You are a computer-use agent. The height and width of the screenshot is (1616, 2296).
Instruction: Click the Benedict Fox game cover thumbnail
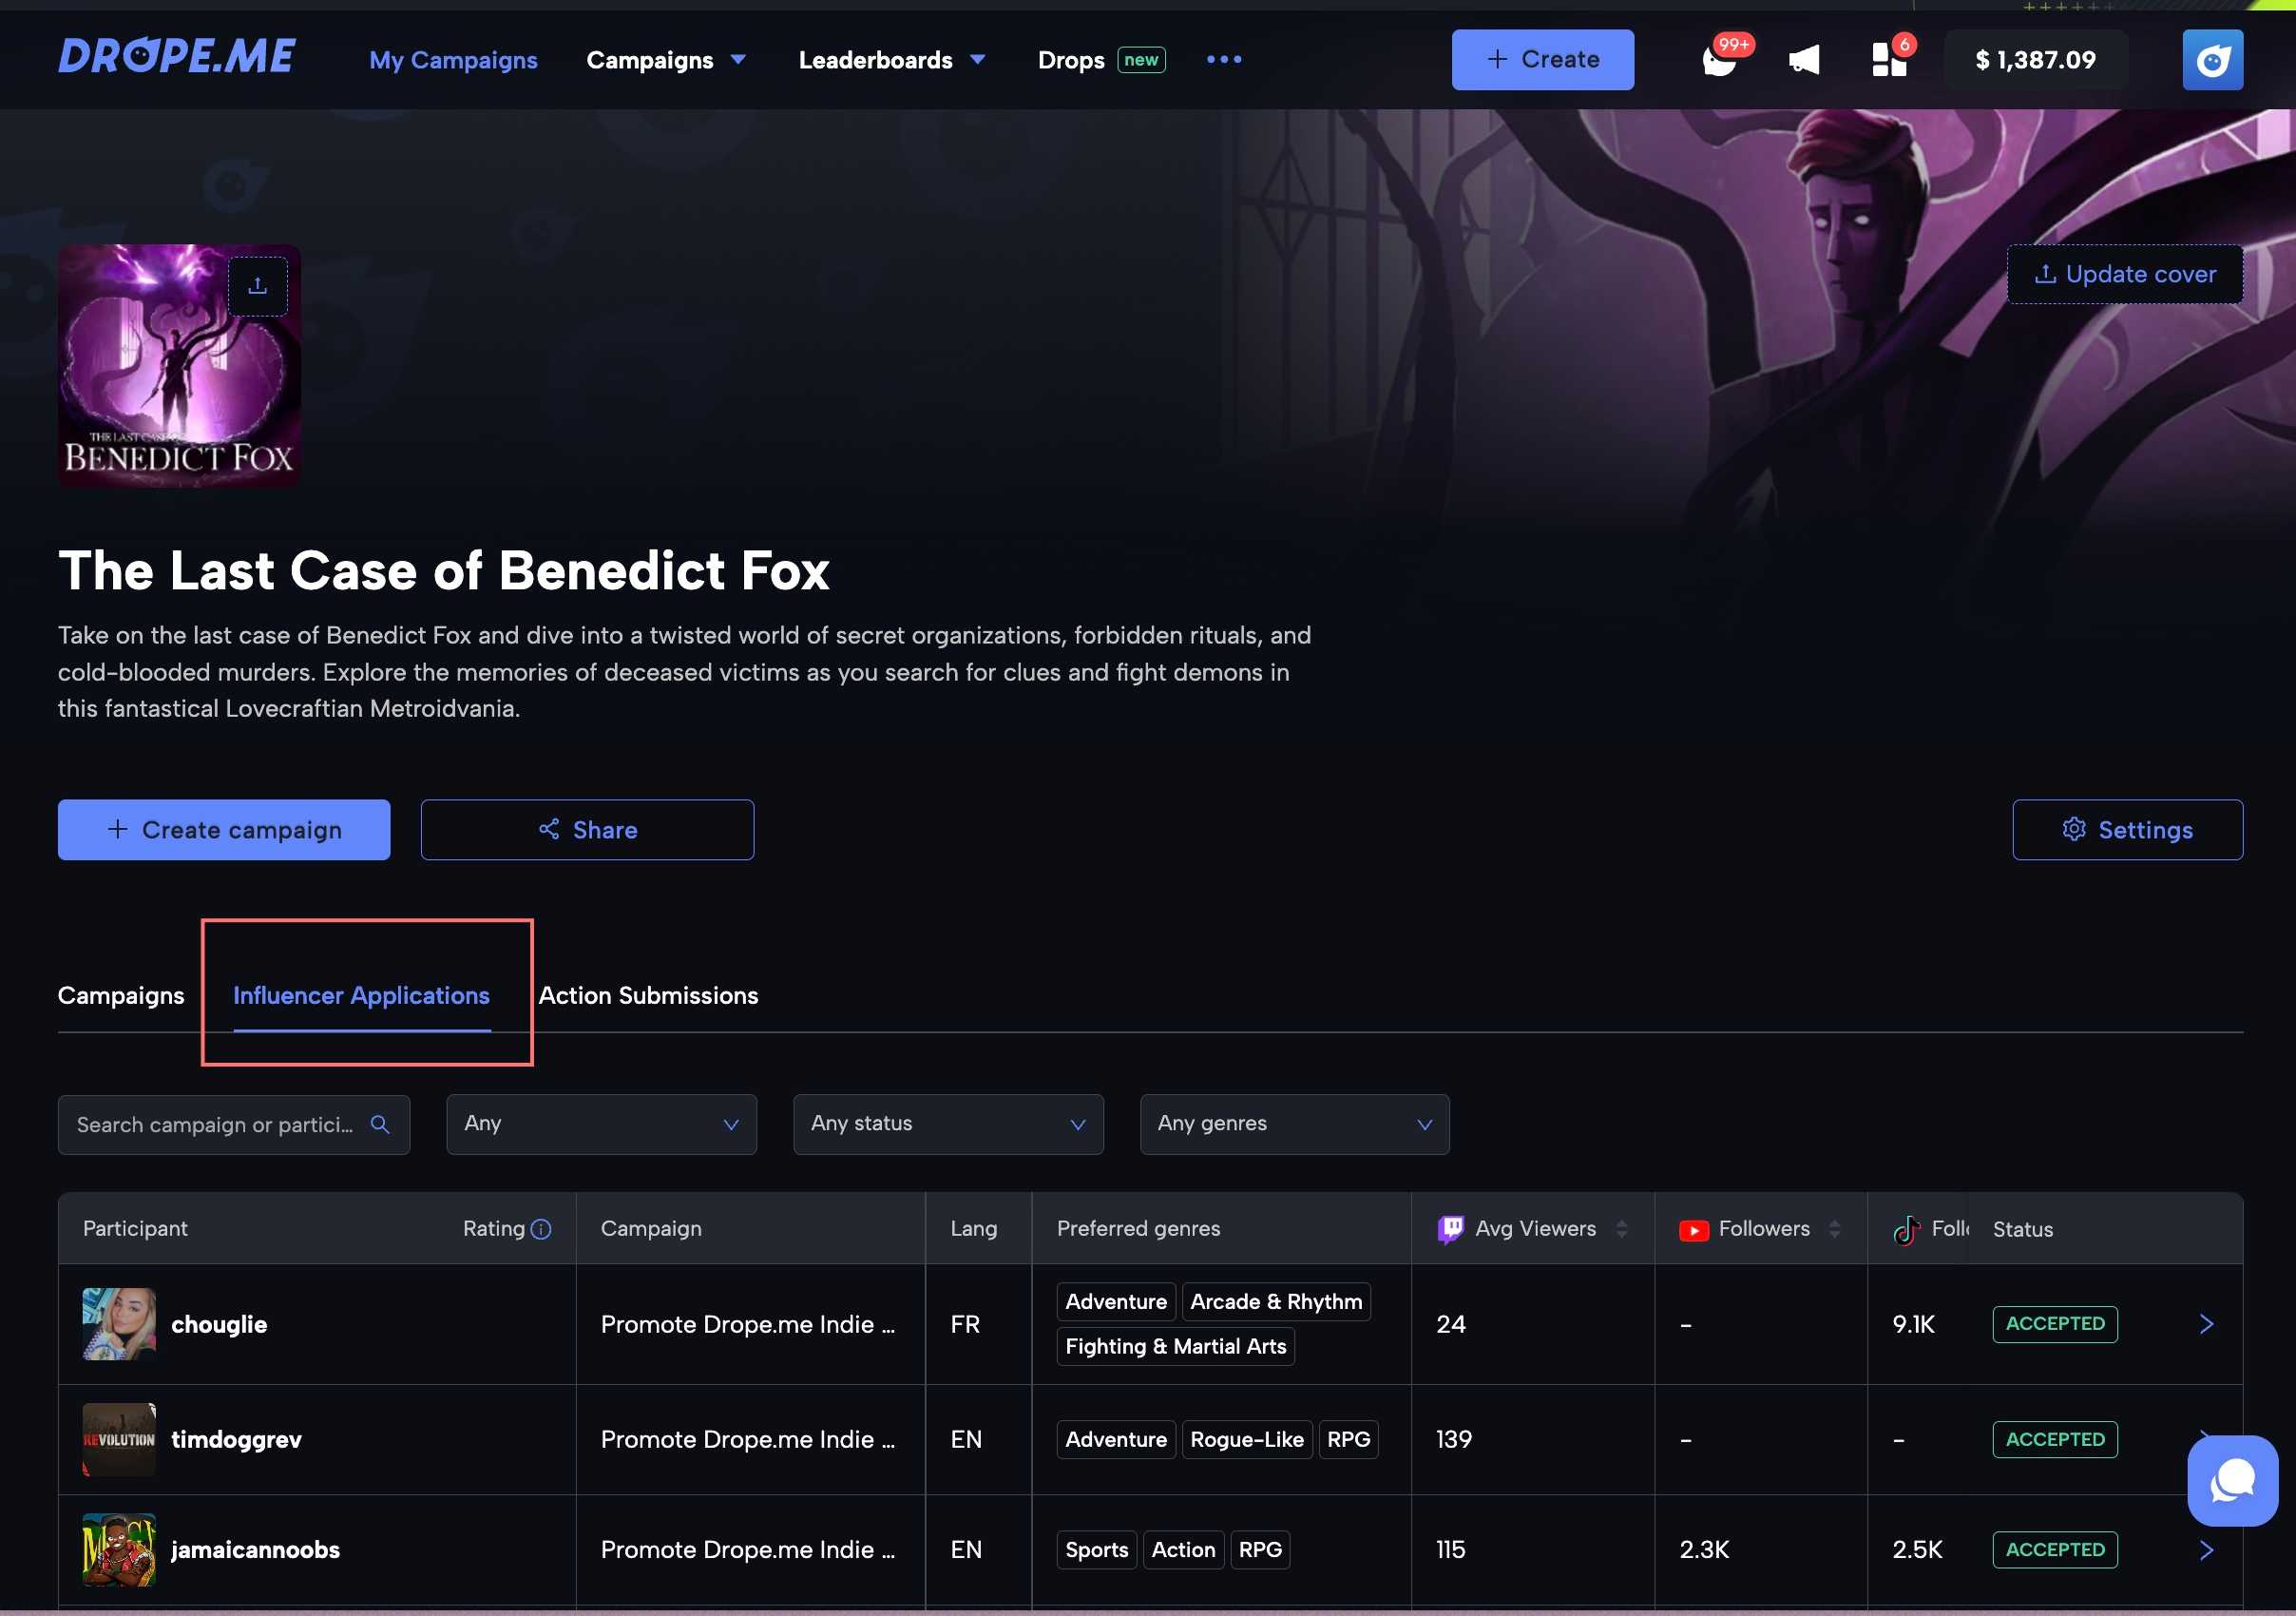(x=179, y=366)
